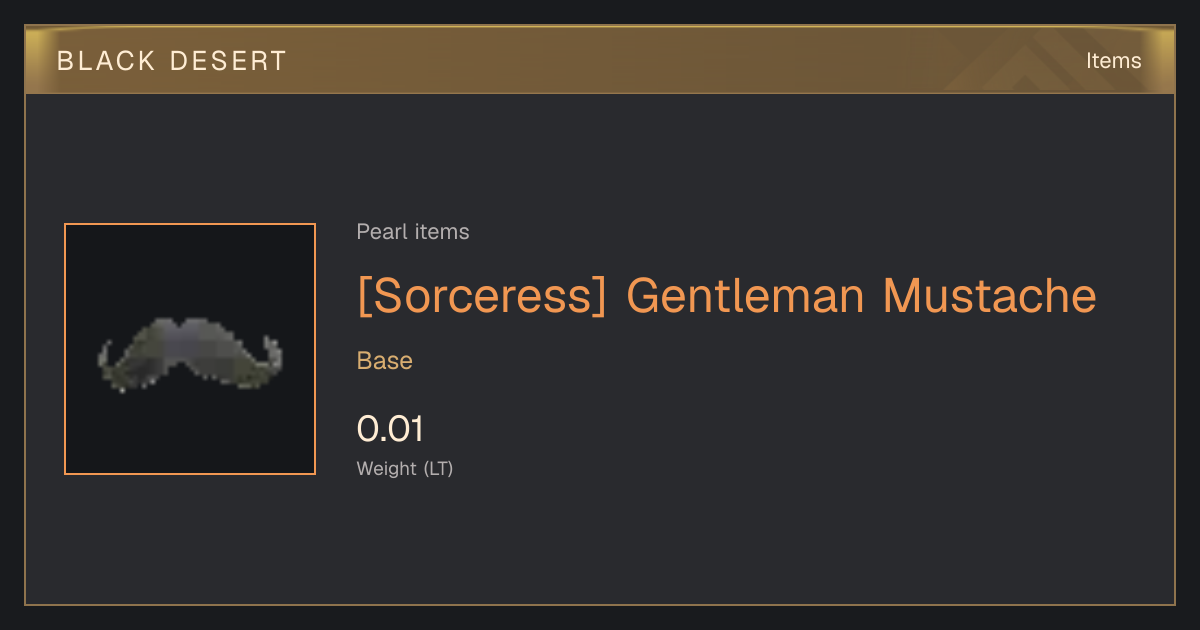Click the word Mustache in the title

(x=990, y=296)
